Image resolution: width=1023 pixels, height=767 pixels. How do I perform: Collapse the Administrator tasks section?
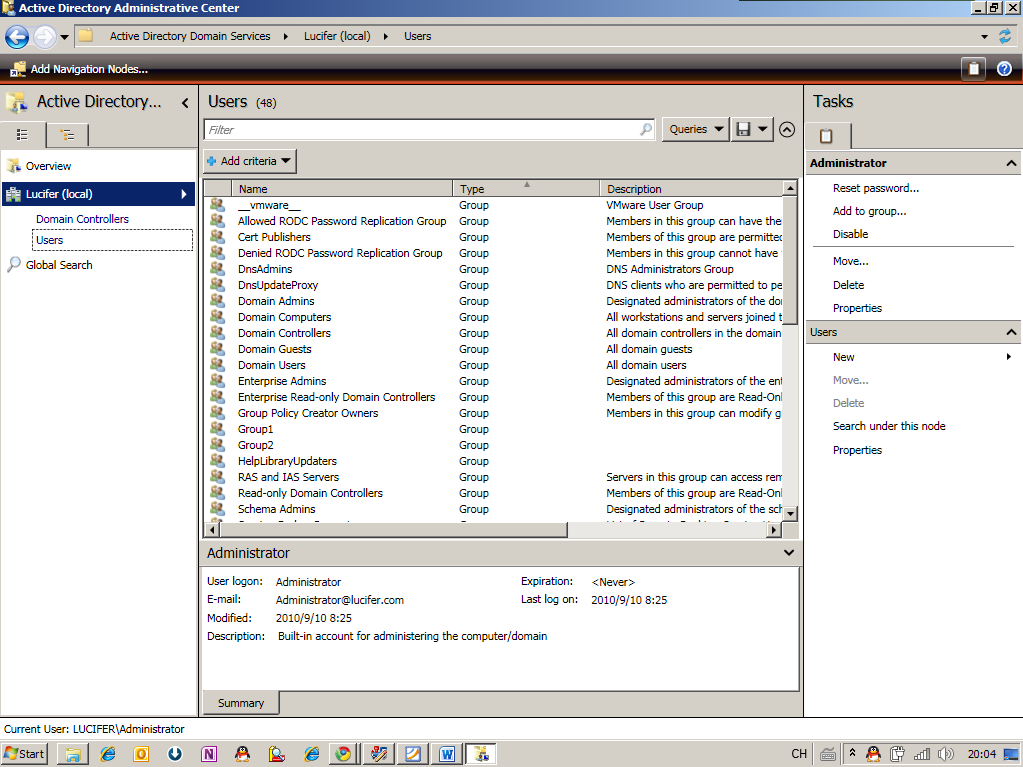[1011, 163]
